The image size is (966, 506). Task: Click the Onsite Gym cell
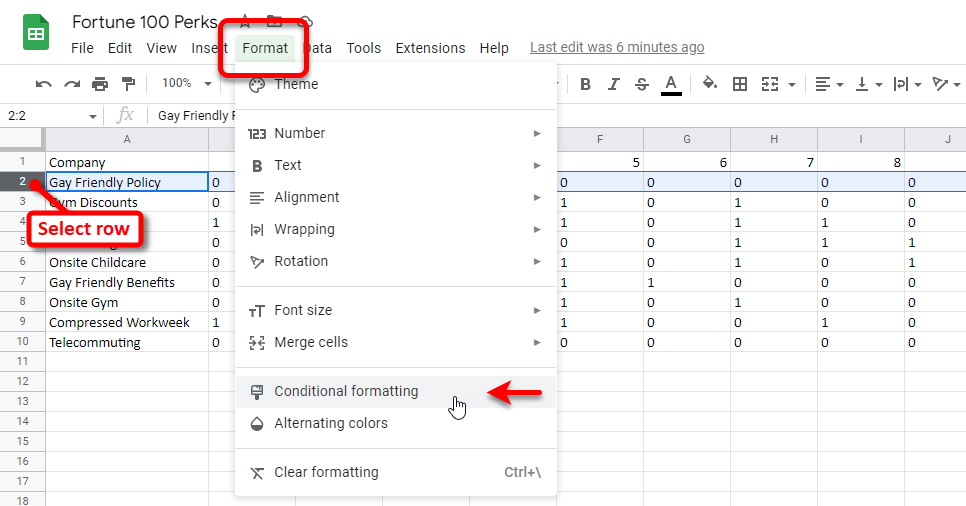(x=127, y=302)
